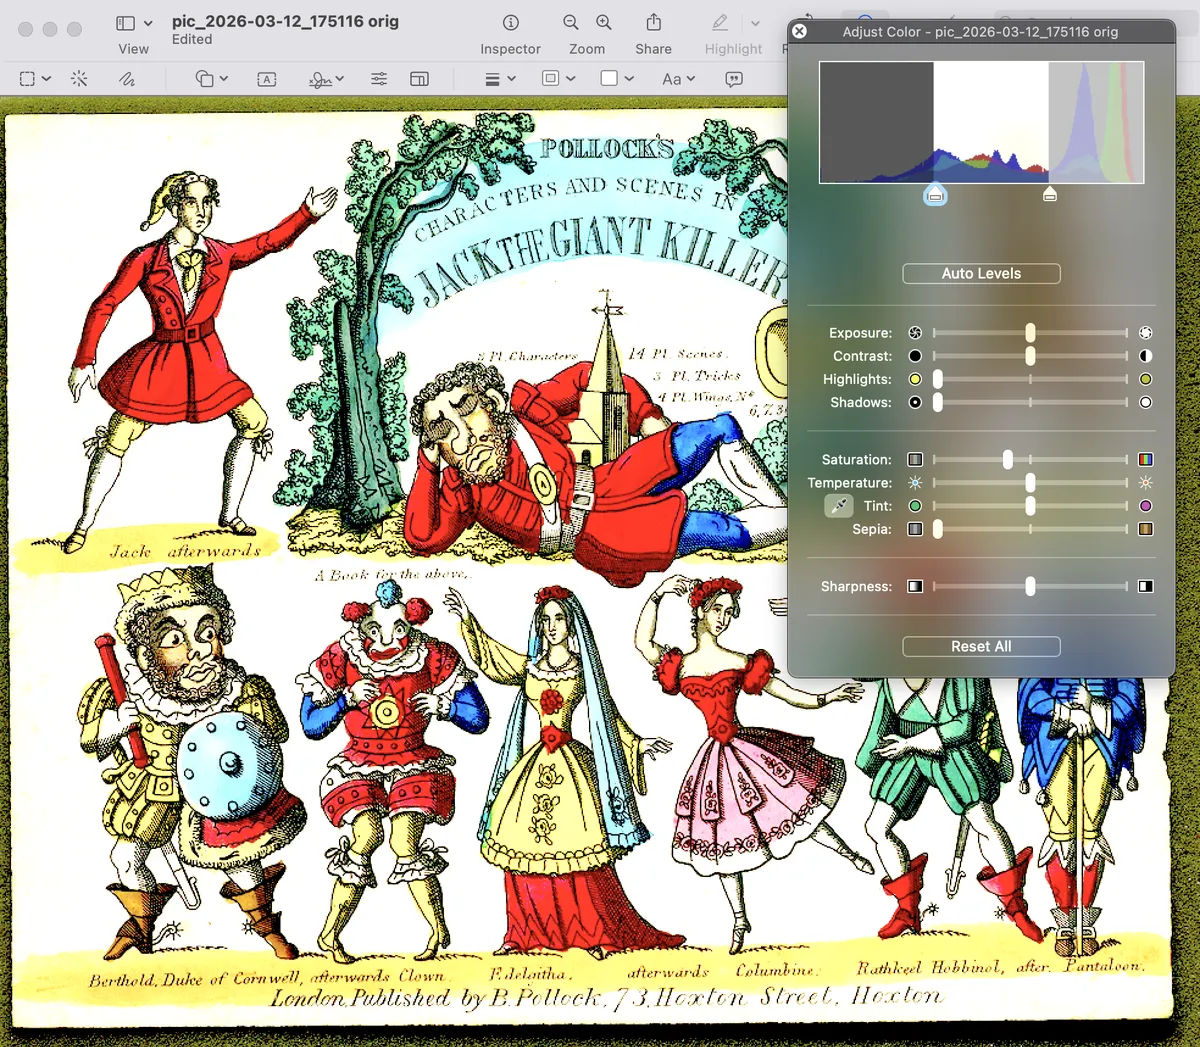Select the Sketch tool in the toolbar
This screenshot has width=1200, height=1047.
pos(127,78)
